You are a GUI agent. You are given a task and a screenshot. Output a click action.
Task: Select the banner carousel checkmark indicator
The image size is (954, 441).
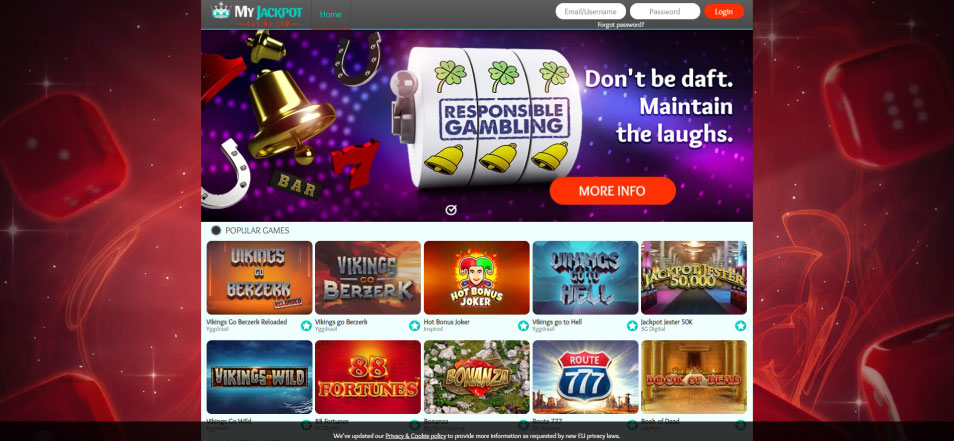pyautogui.click(x=451, y=210)
